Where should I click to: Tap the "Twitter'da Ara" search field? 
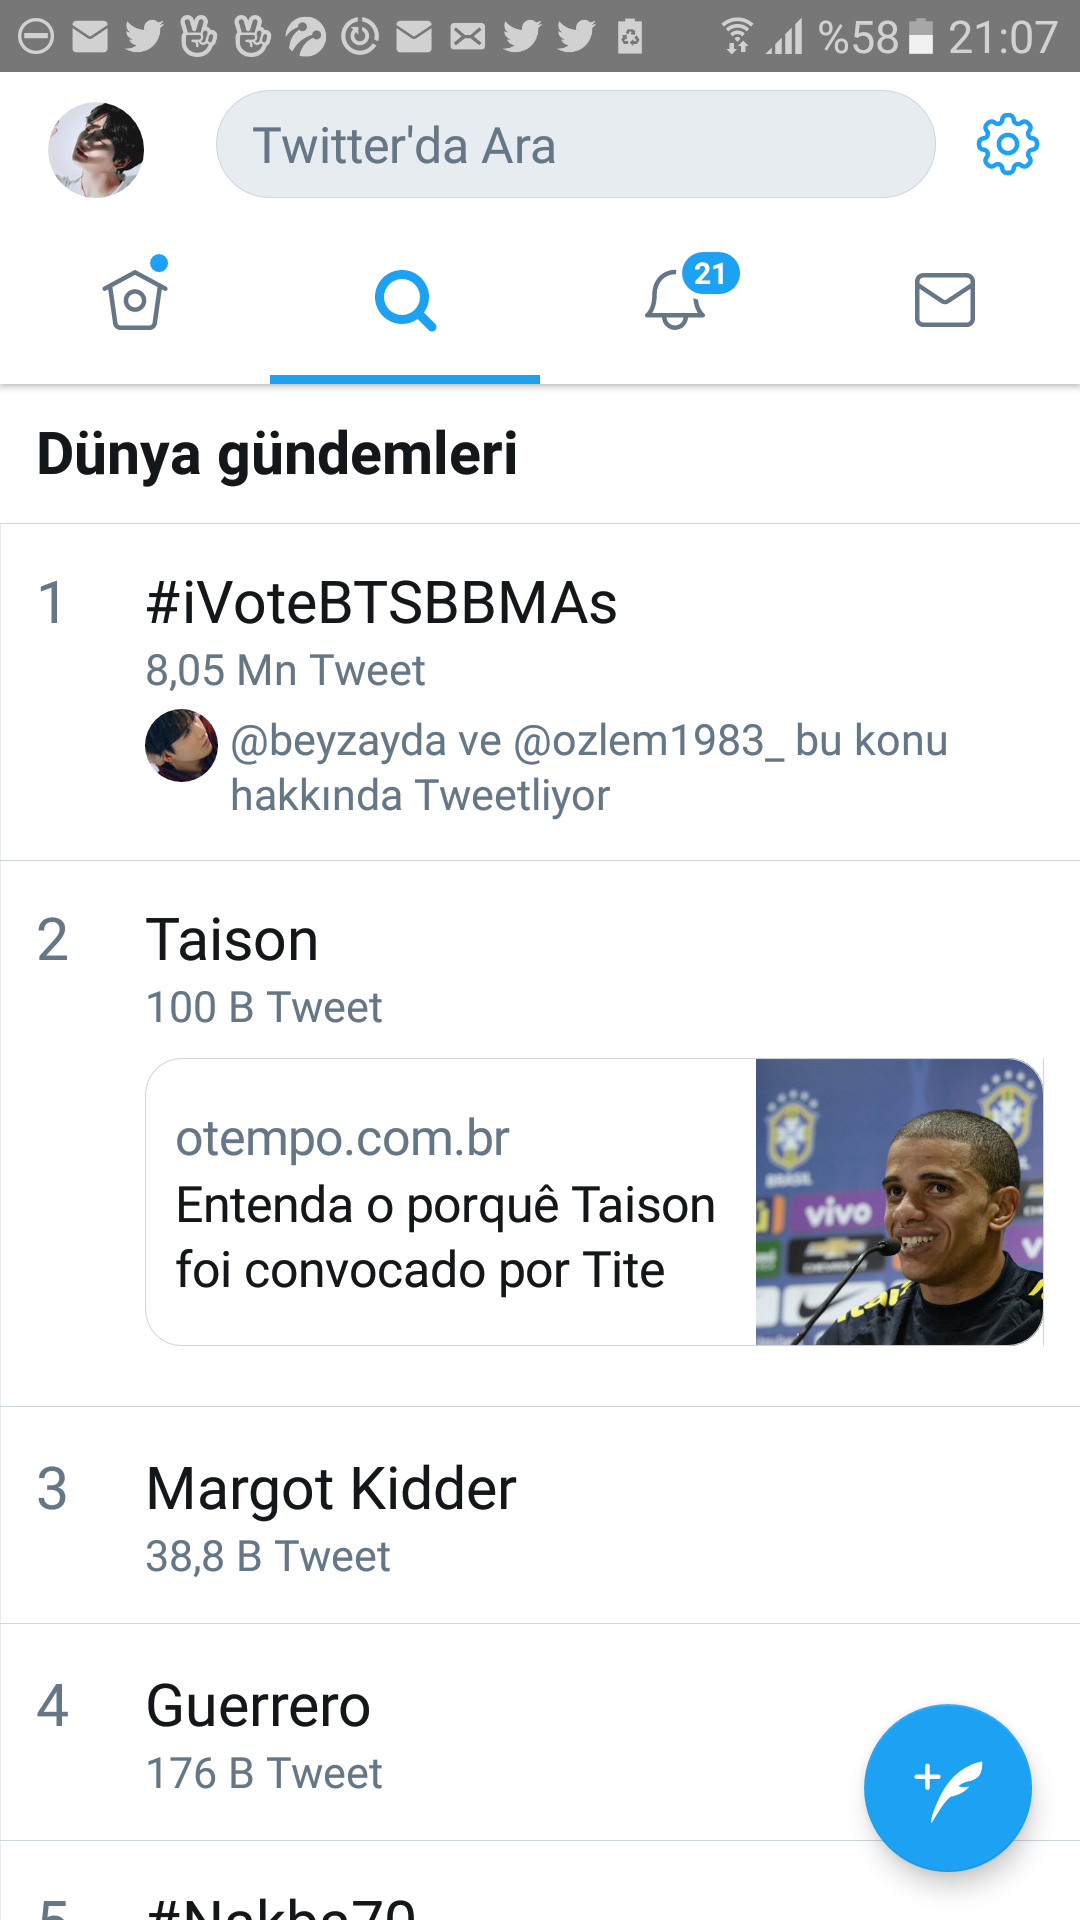[x=575, y=145]
